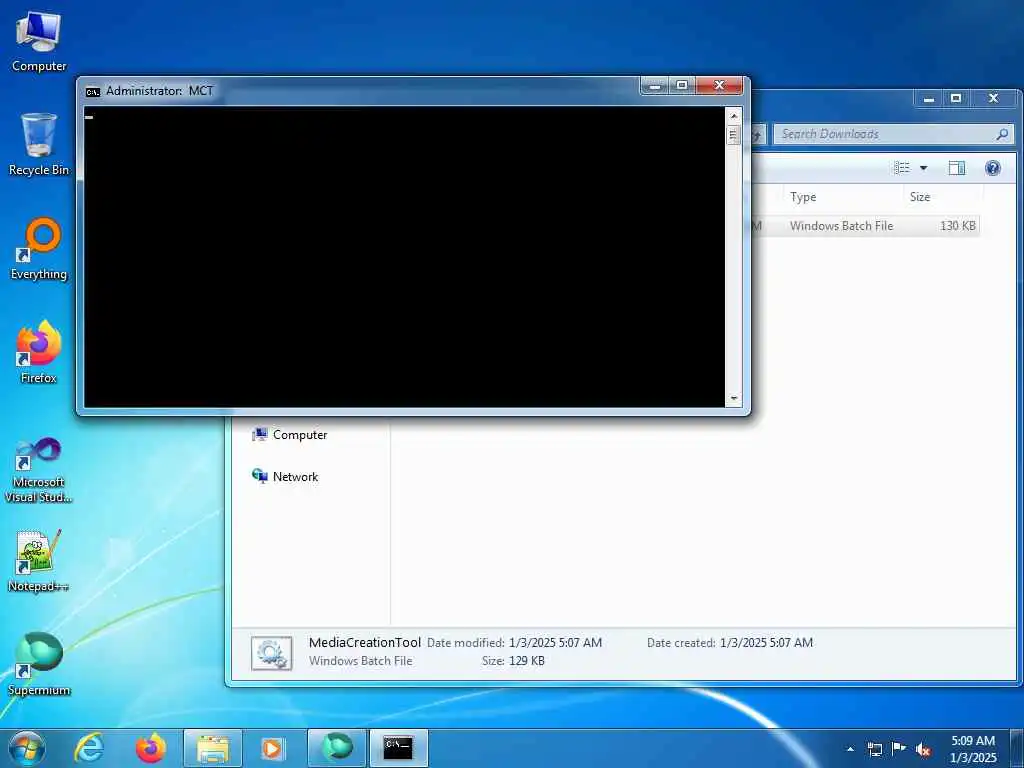Screen dimensions: 1024x768
Task: Minimize the Administrator: MCT window
Action: (x=655, y=86)
